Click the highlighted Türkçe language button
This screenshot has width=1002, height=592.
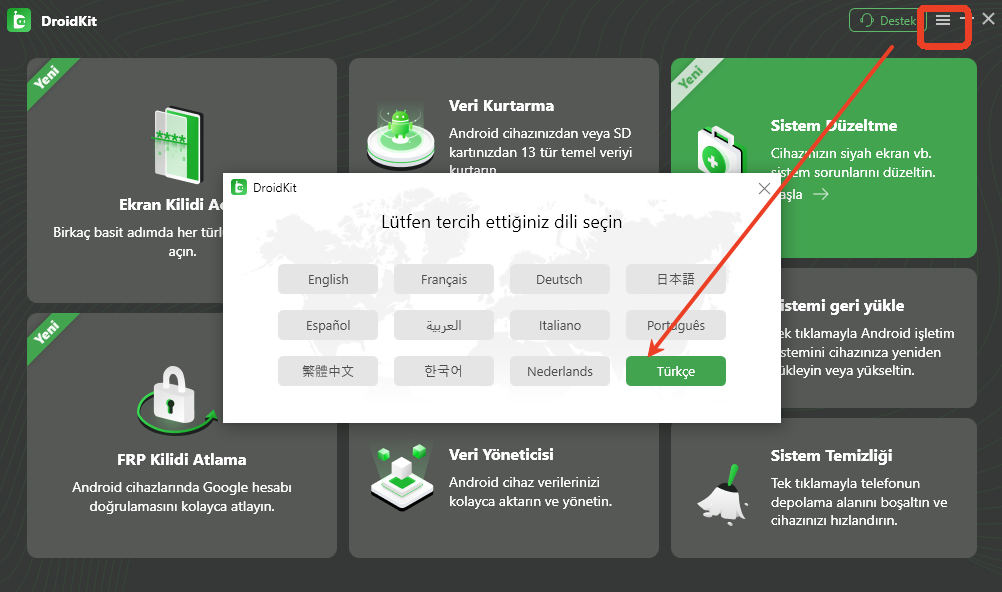click(675, 371)
